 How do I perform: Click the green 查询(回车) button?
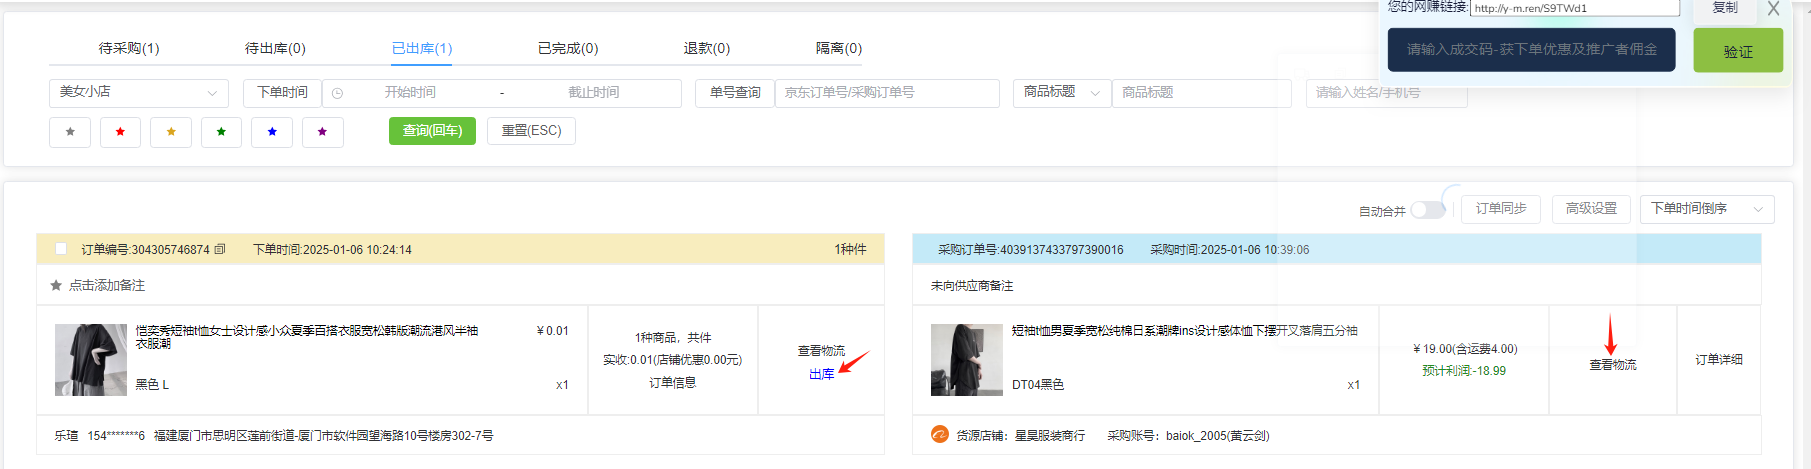pyautogui.click(x=432, y=131)
